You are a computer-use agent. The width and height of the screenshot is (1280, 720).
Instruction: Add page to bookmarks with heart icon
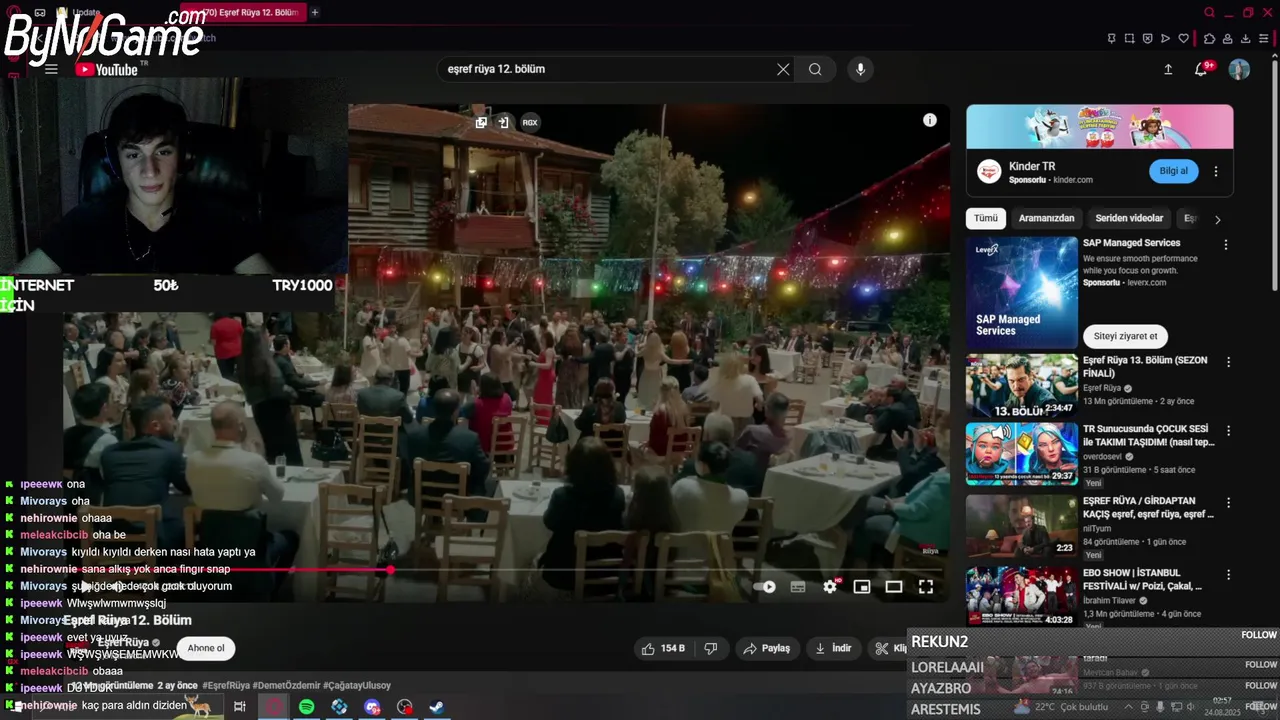tap(1183, 38)
